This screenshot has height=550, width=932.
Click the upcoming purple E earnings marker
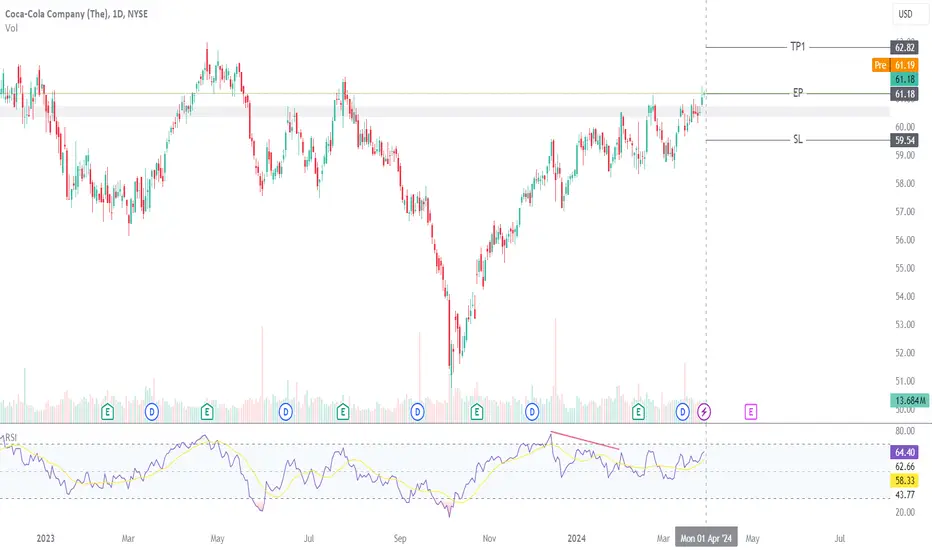pos(751,411)
